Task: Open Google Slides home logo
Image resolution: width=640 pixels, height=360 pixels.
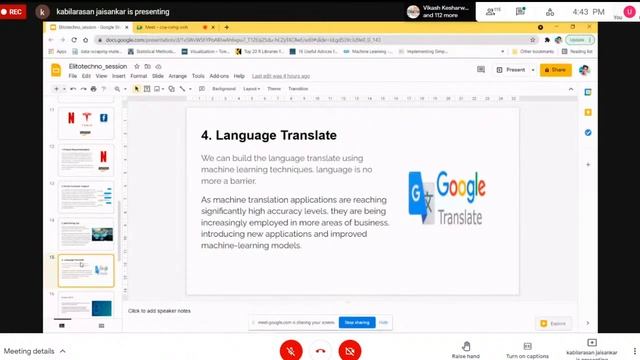Action: pos(56,70)
